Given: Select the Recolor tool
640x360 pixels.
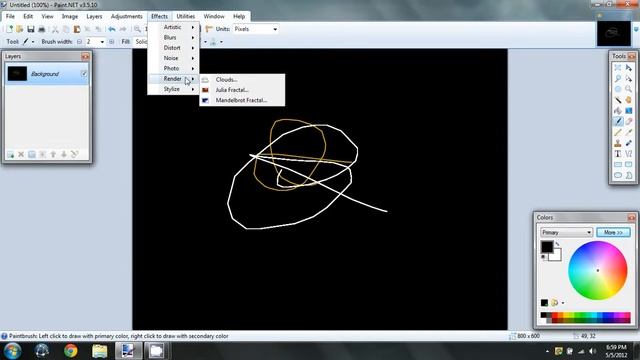Looking at the screenshot, I should tap(629, 143).
